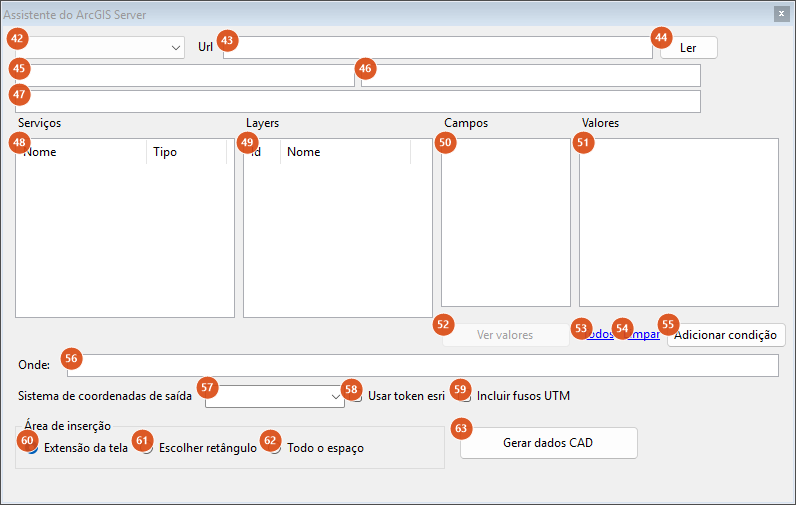Click the Onde condition input field
This screenshot has width=796, height=505.
(422, 365)
